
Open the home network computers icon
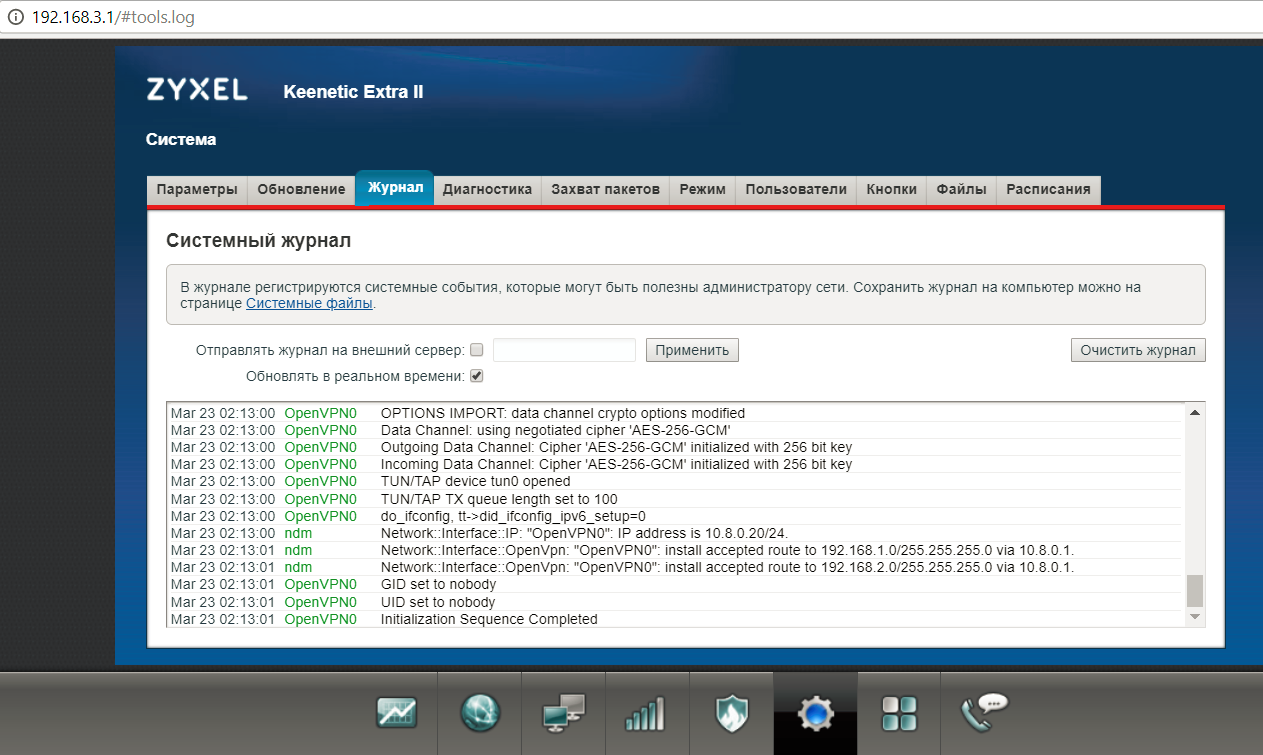(x=564, y=713)
